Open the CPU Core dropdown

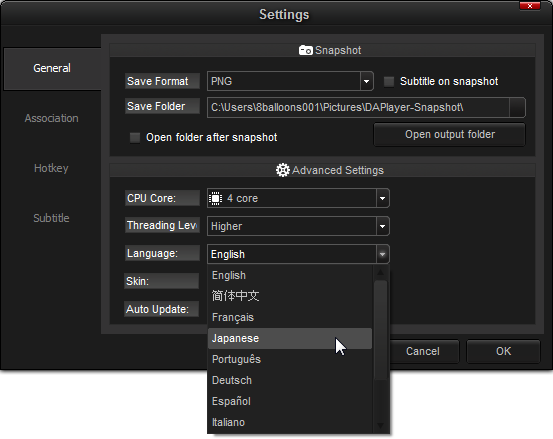point(382,198)
